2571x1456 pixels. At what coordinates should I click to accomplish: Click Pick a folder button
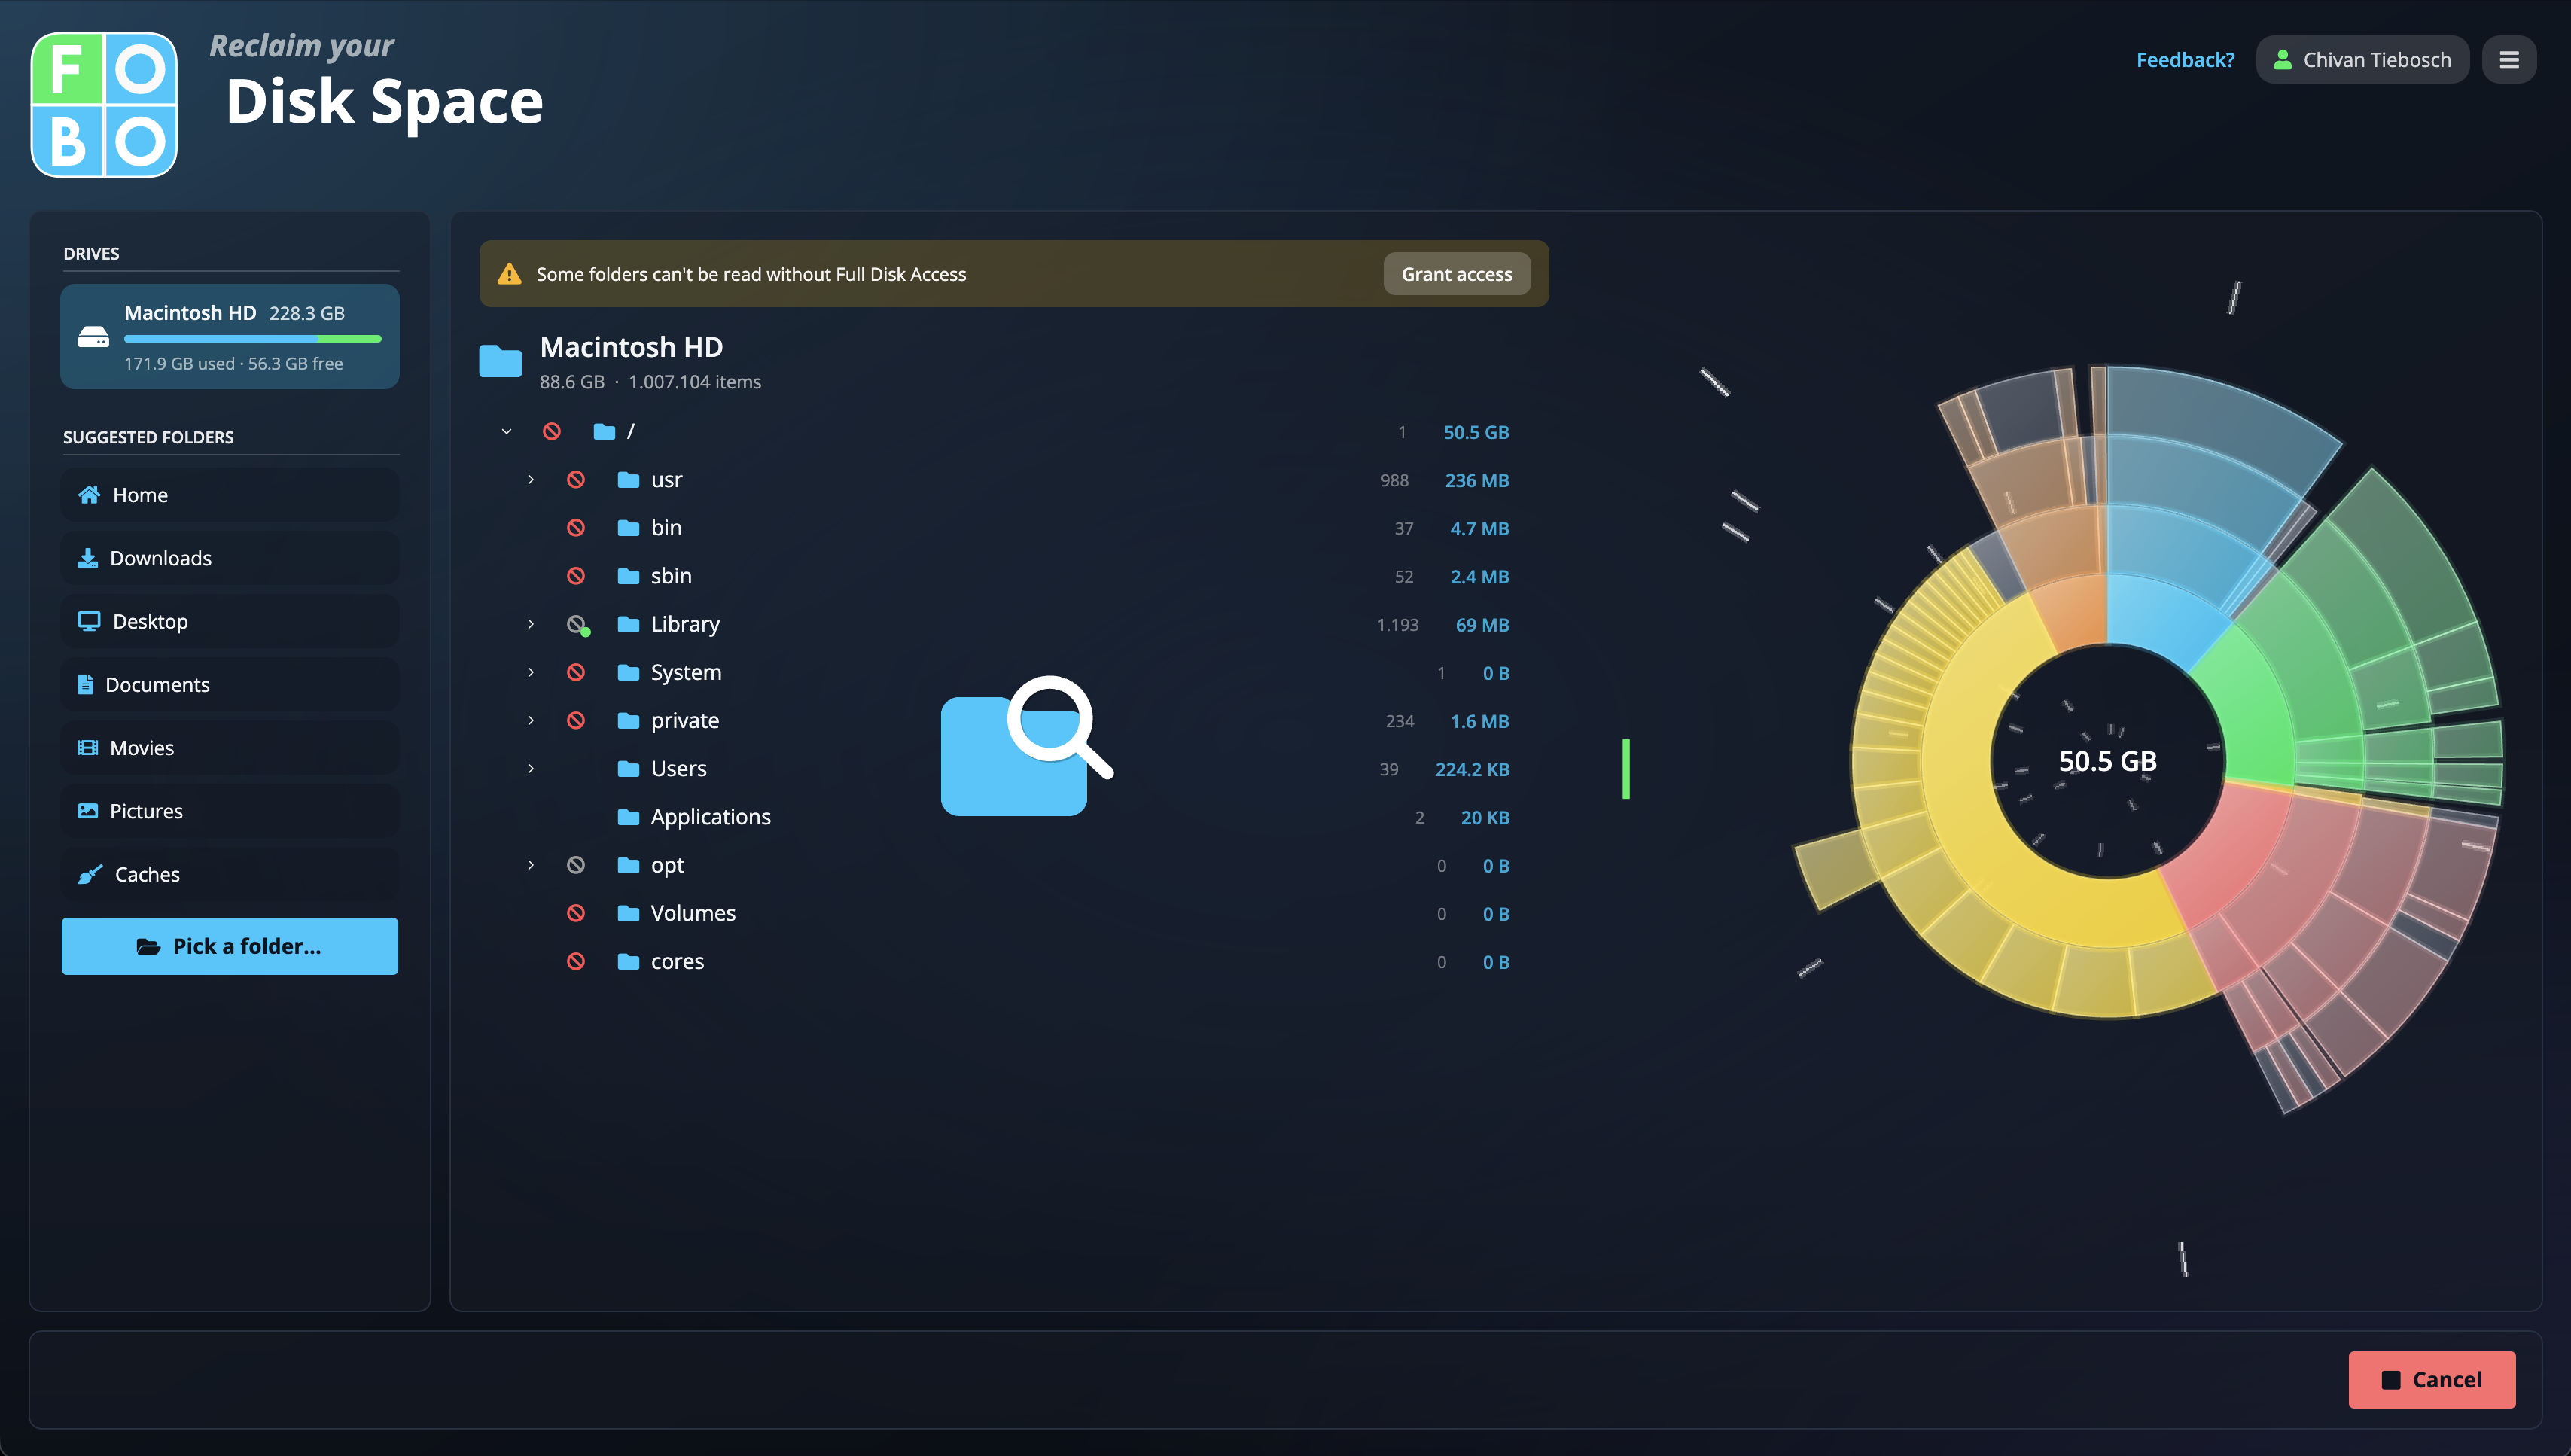pyautogui.click(x=230, y=946)
